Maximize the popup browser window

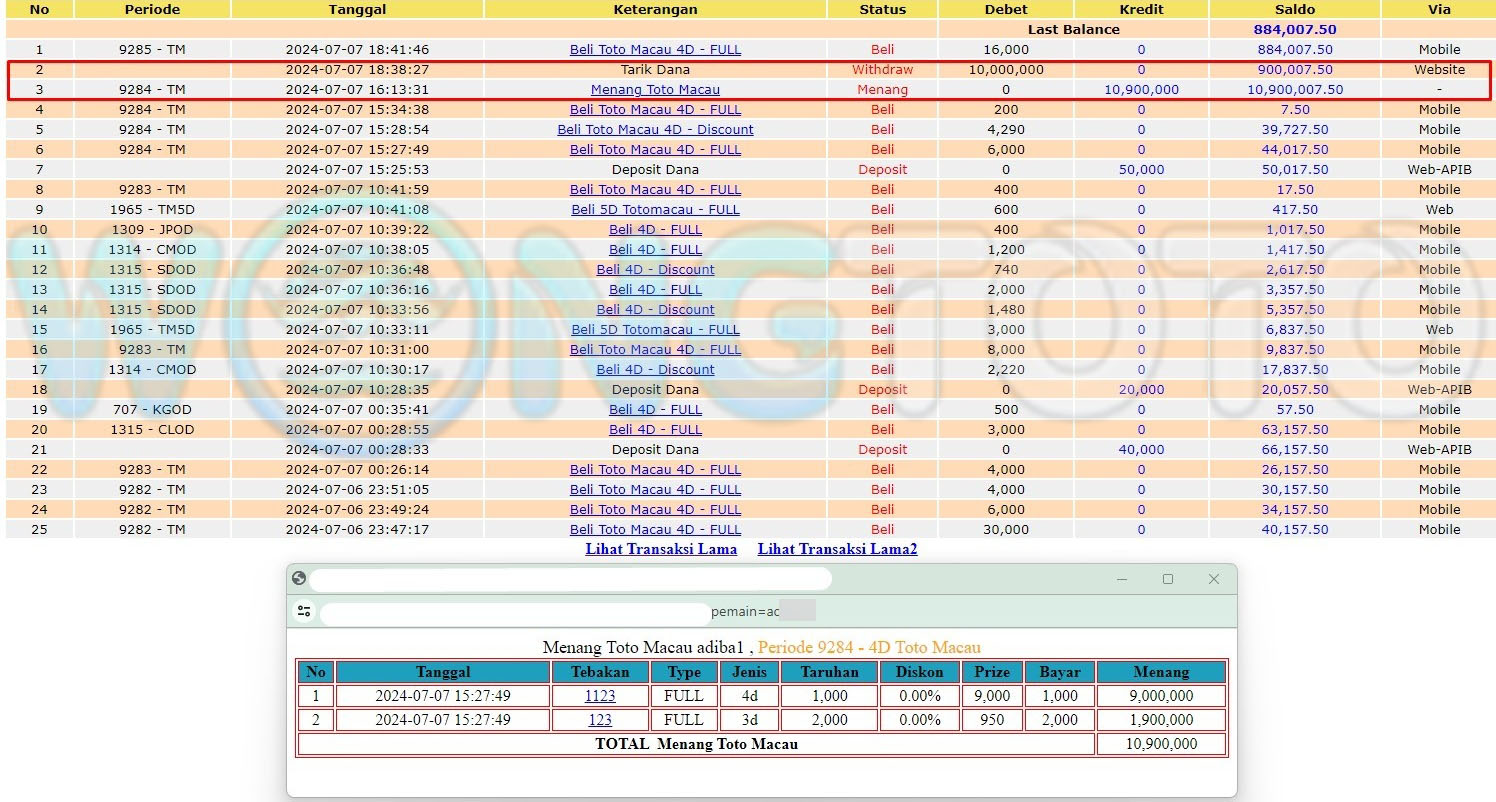1167,579
